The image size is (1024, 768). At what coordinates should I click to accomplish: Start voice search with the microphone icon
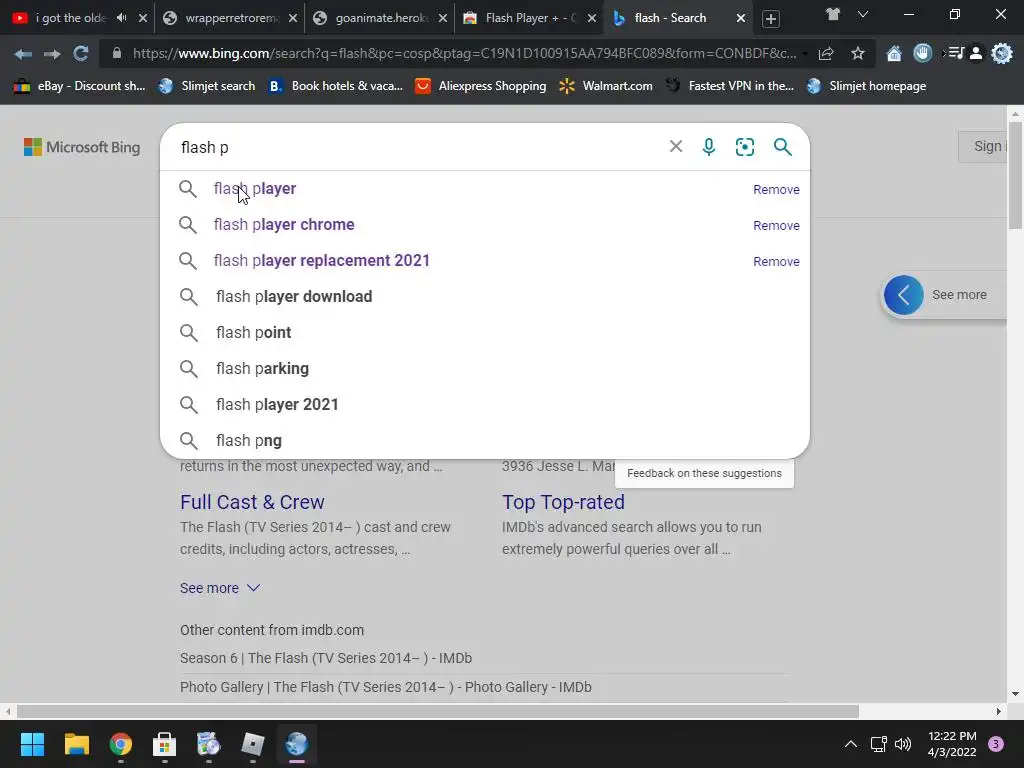coord(709,147)
